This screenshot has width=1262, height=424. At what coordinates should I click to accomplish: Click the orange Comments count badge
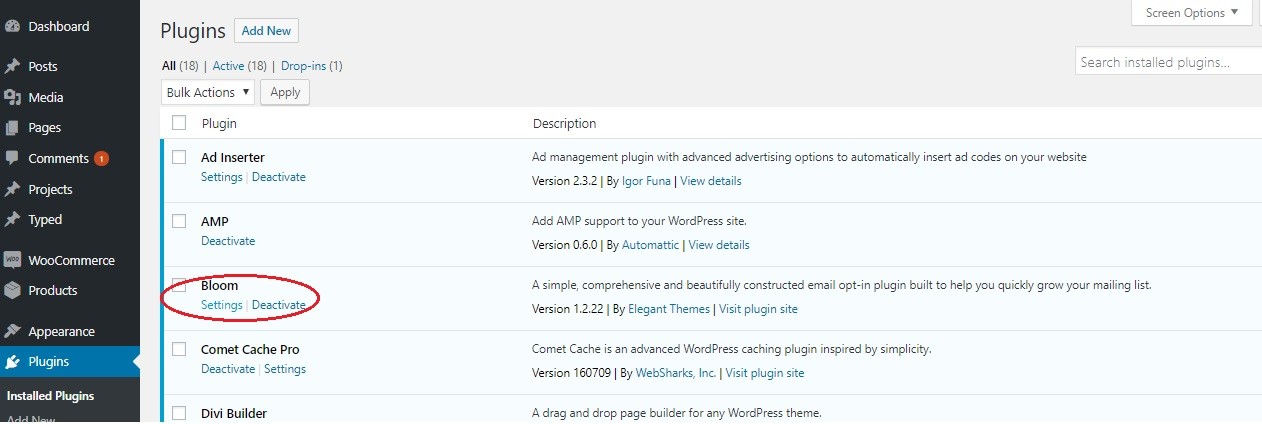coord(101,158)
